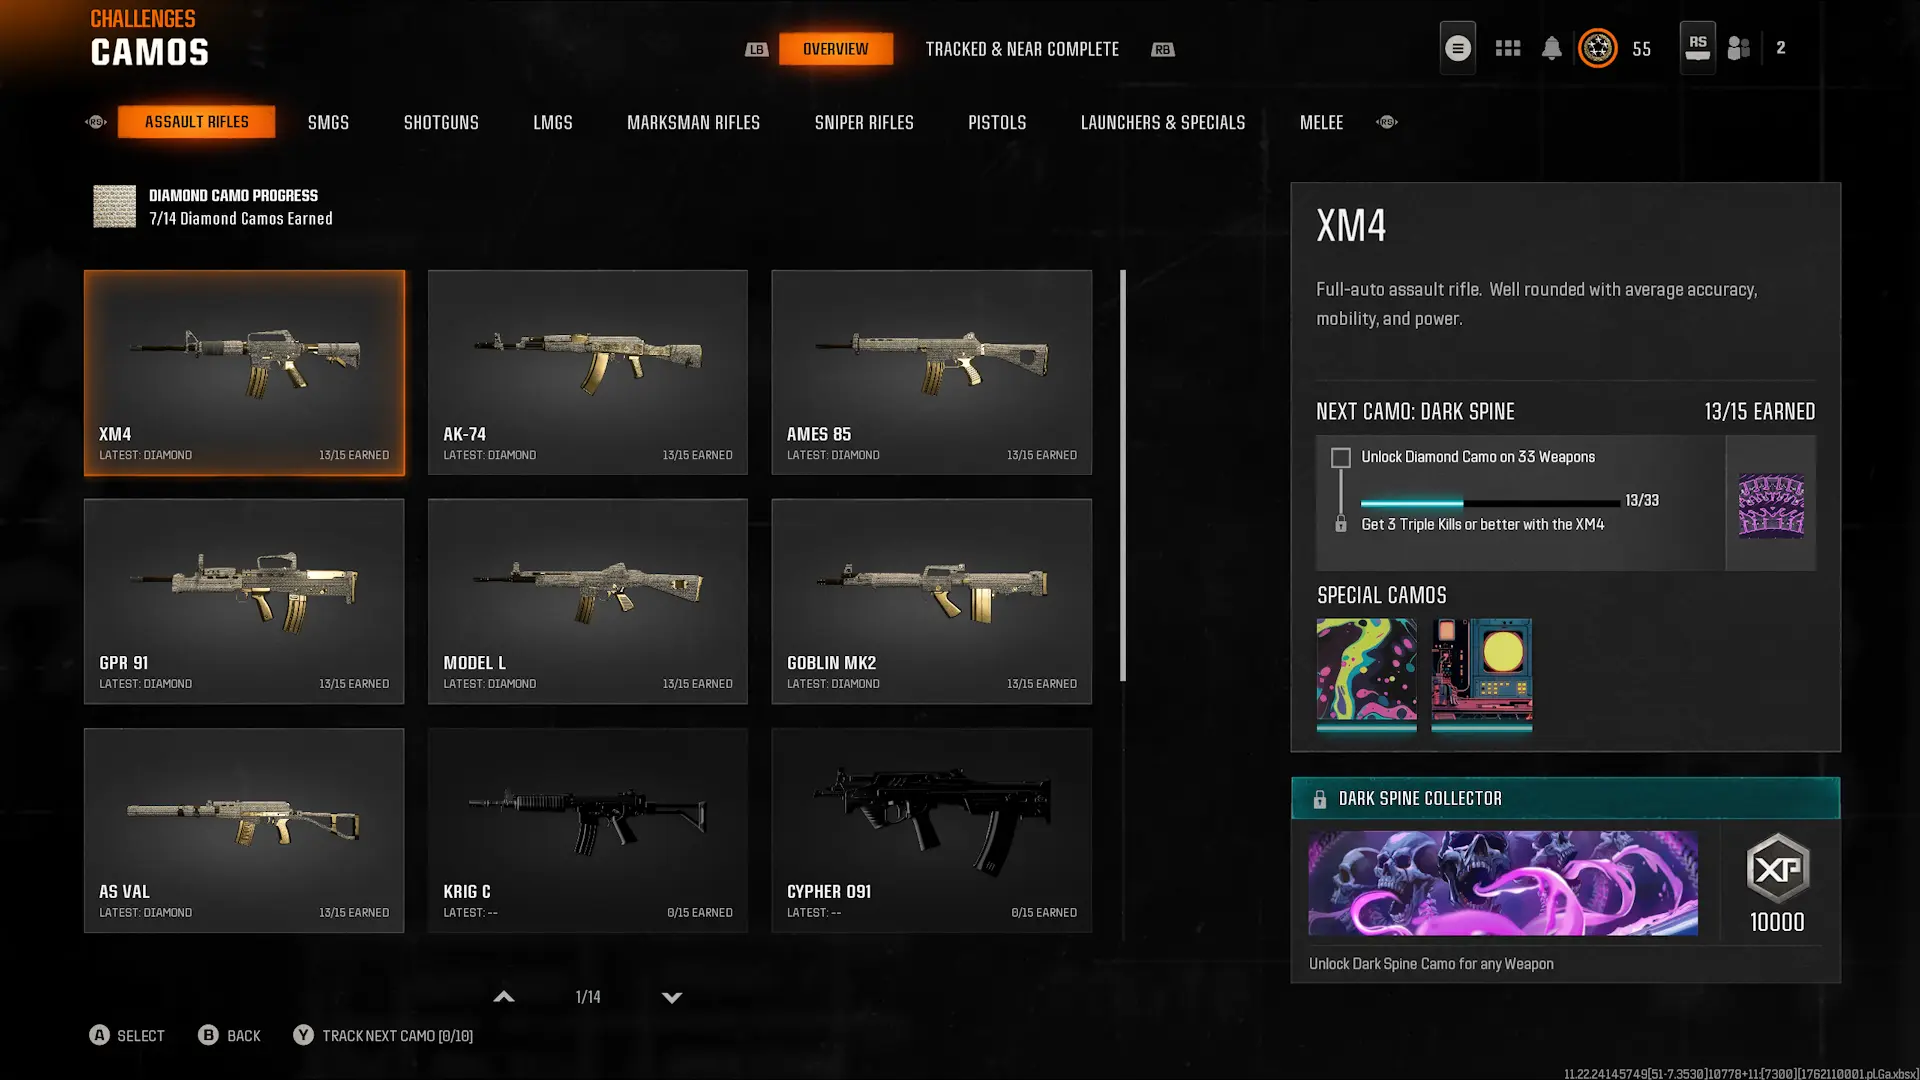
Task: Click the RS stick channel icon
Action: 1697,48
